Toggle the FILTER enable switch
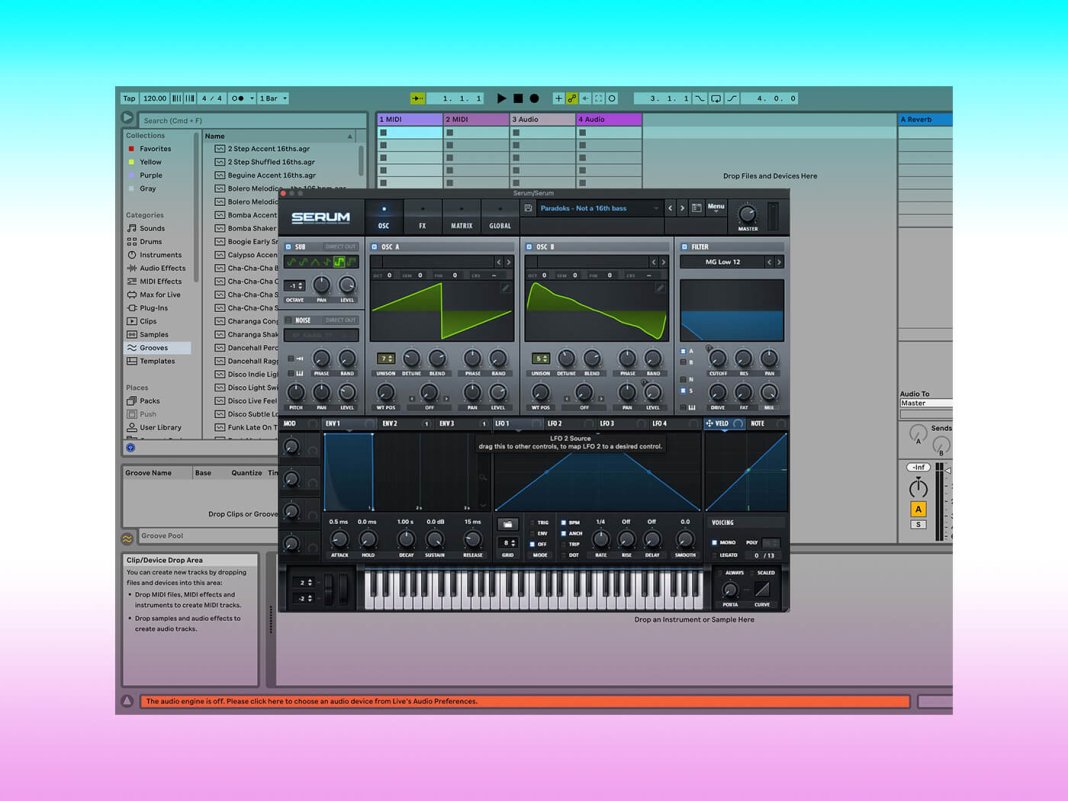This screenshot has width=1068, height=801. click(685, 247)
